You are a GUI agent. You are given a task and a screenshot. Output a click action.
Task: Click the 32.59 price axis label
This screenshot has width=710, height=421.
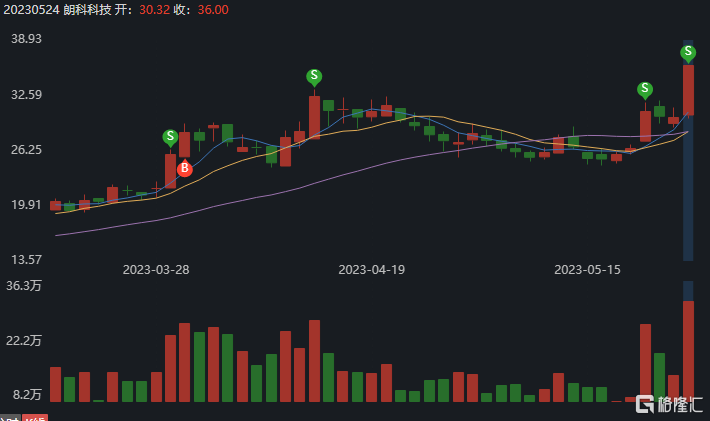(26, 95)
